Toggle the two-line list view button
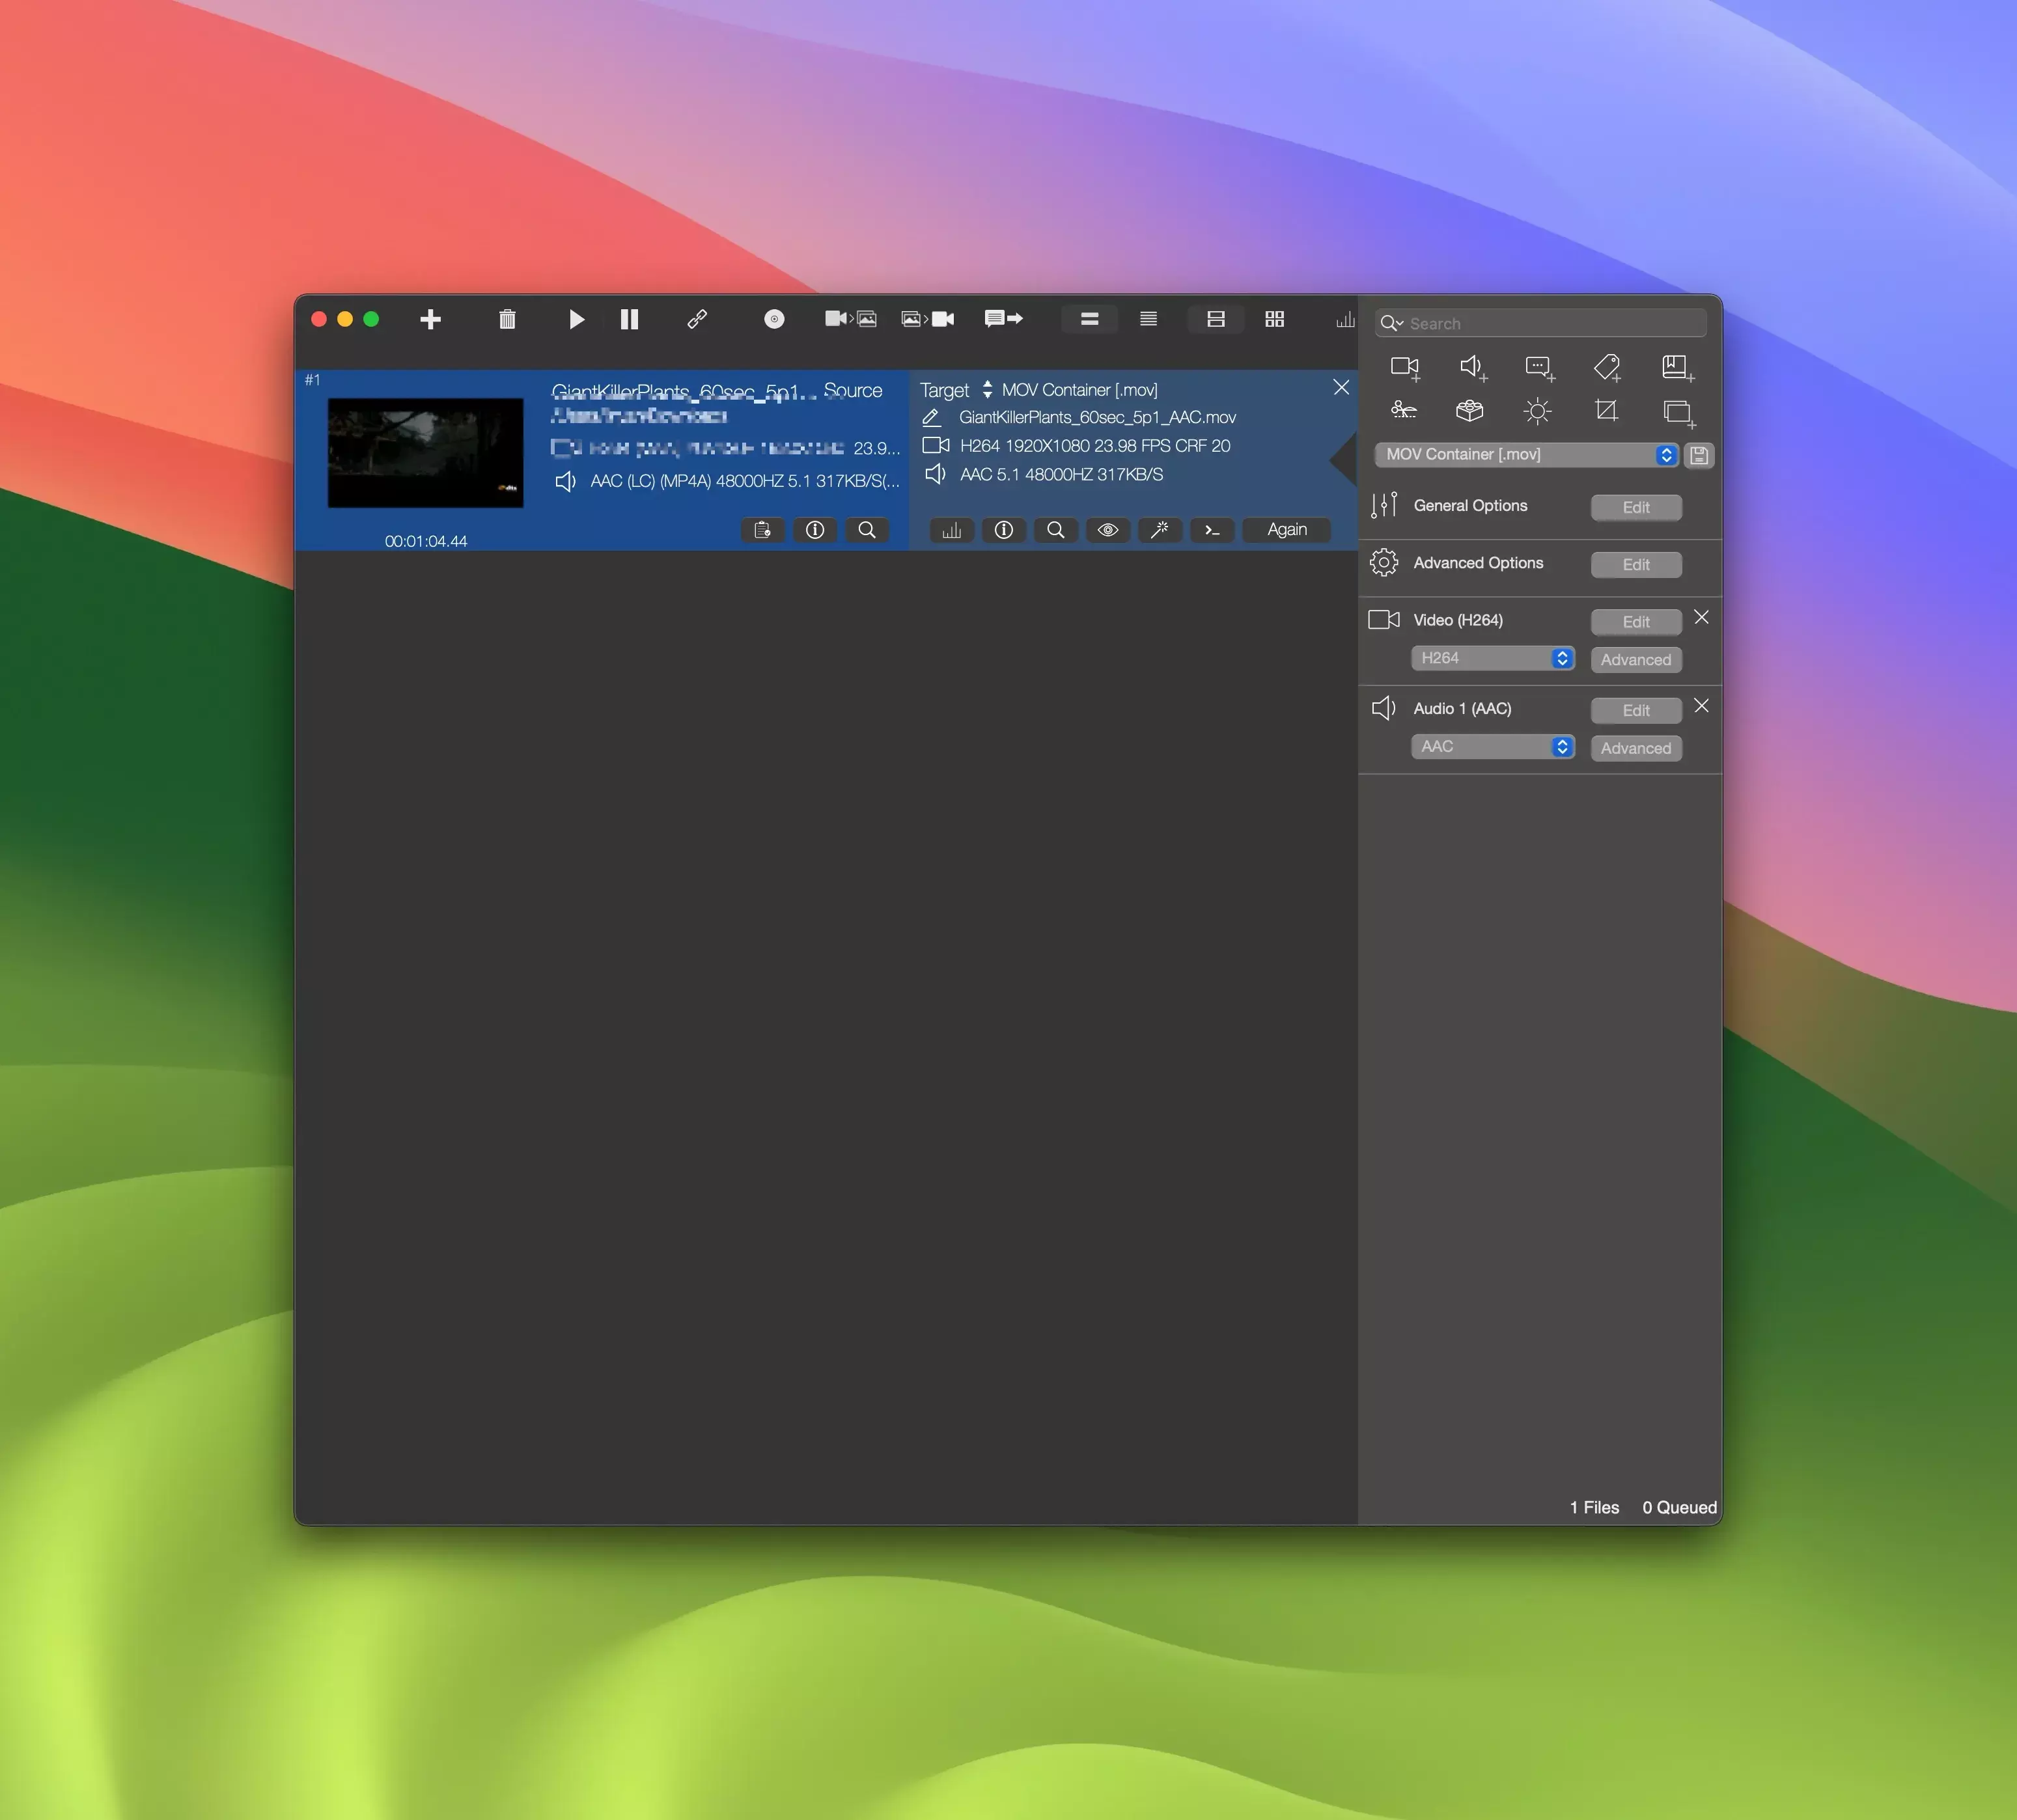This screenshot has width=2017, height=1820. point(1090,319)
